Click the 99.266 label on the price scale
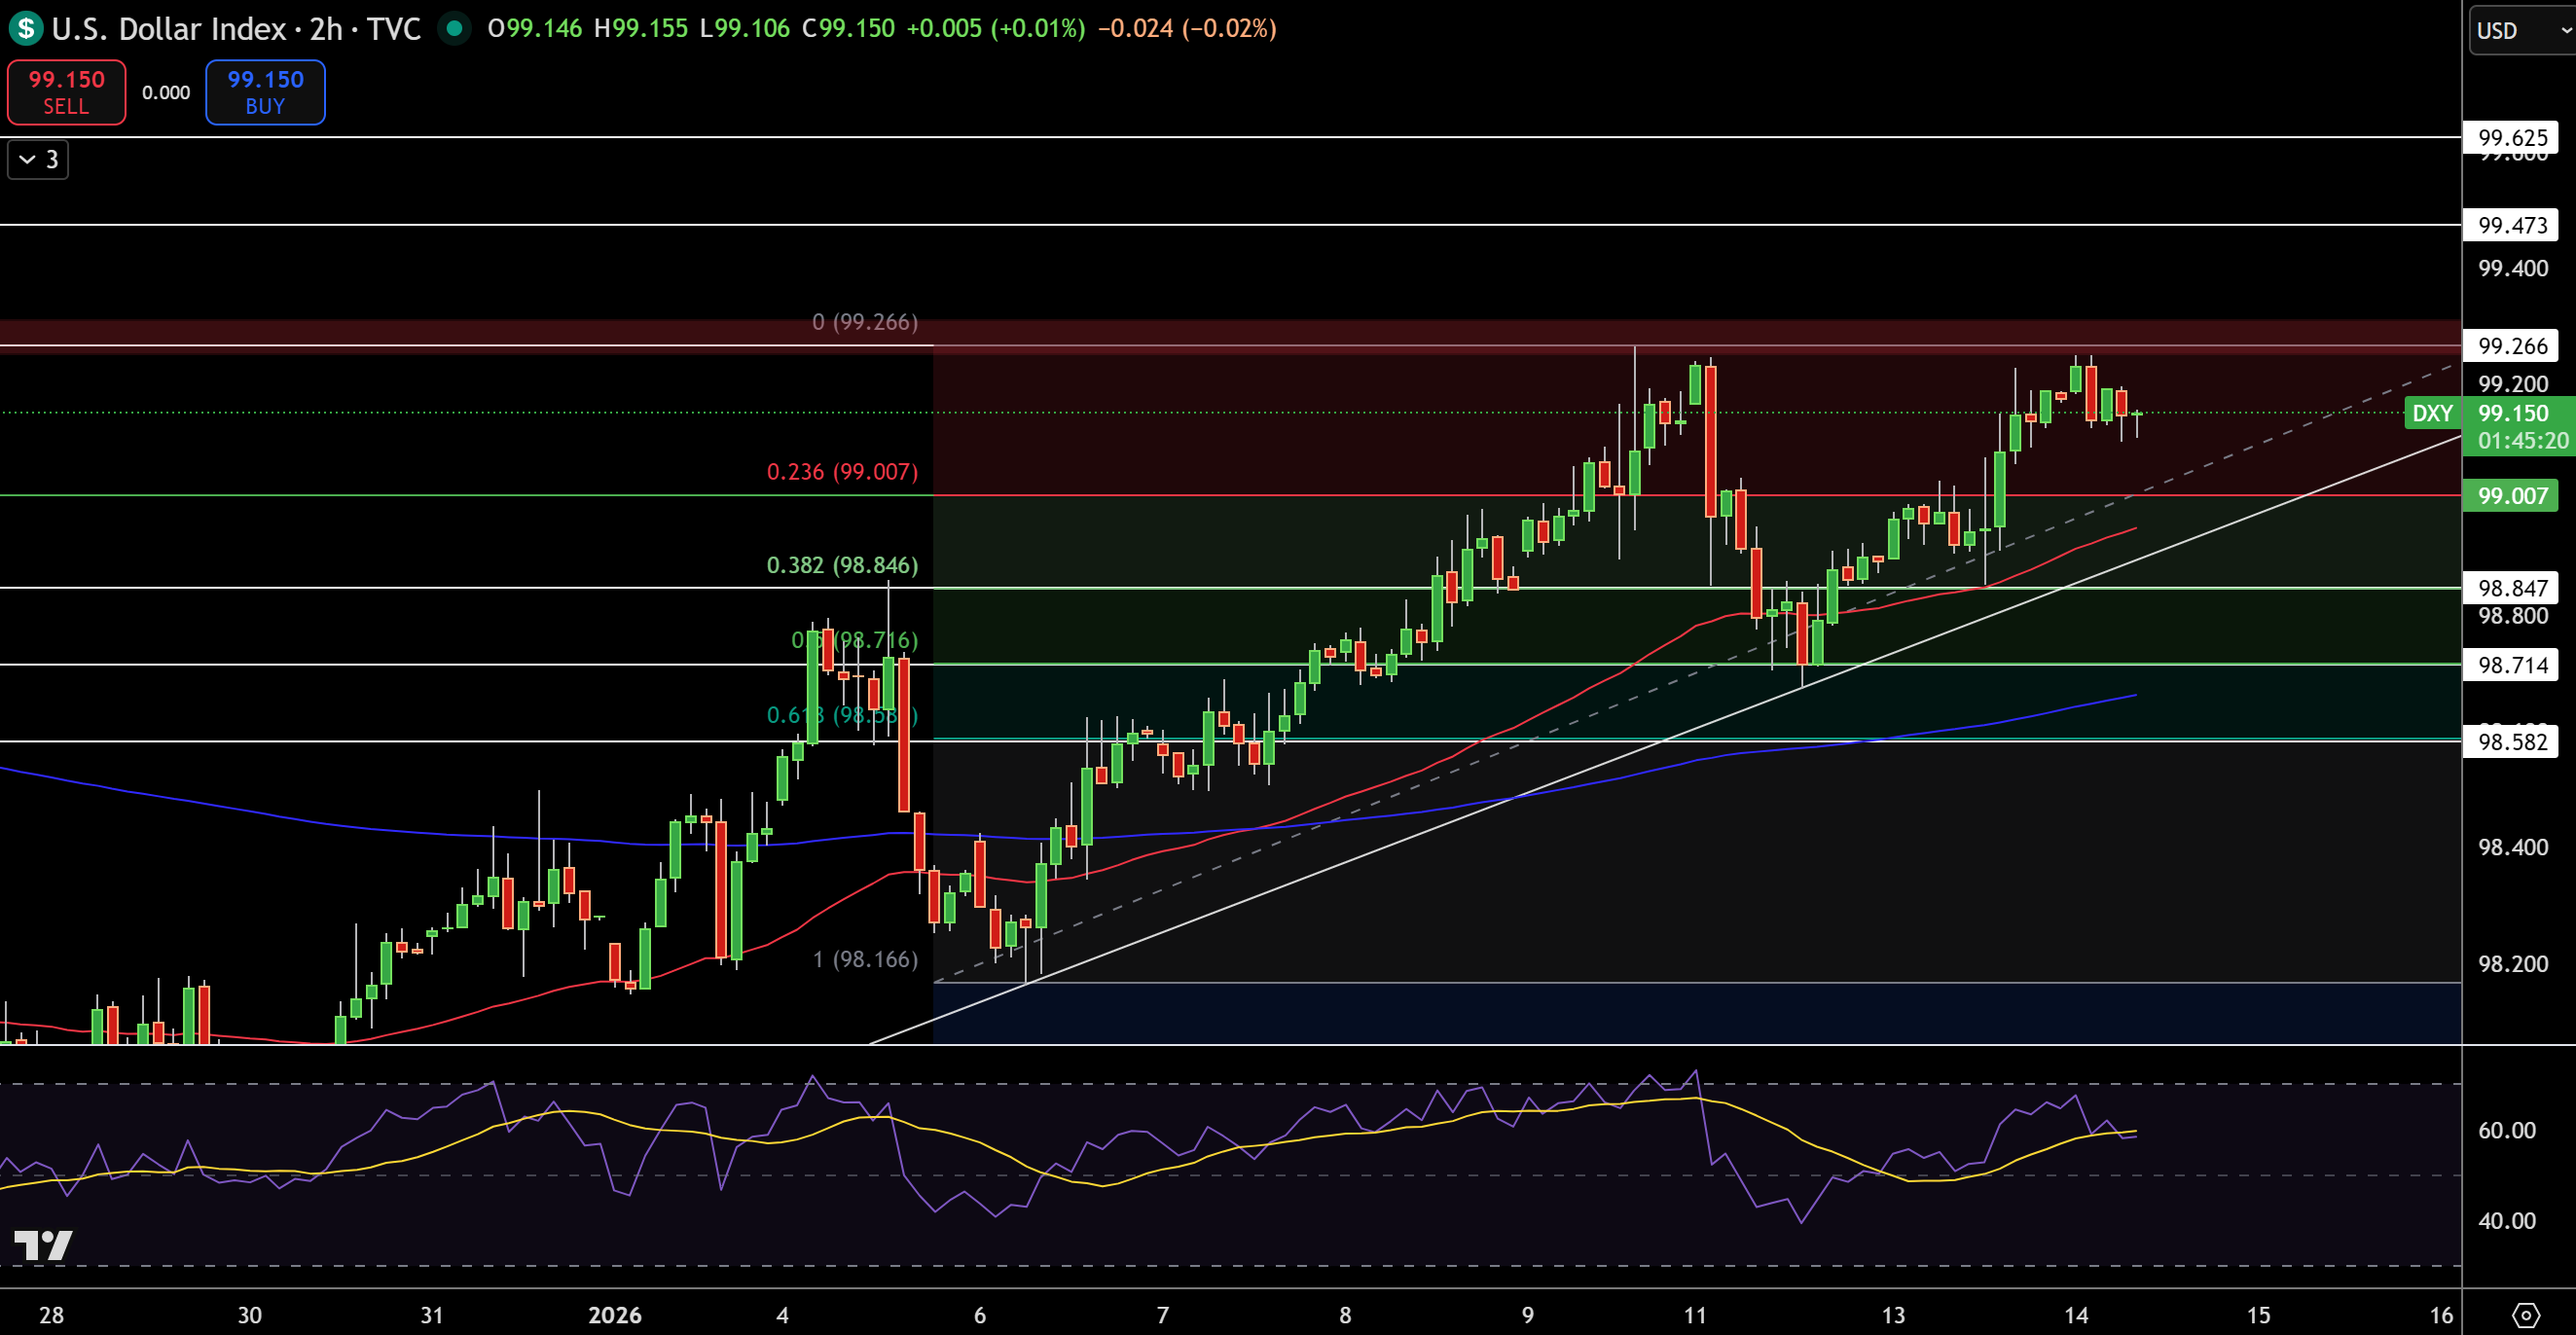This screenshot has width=2576, height=1335. (2513, 345)
